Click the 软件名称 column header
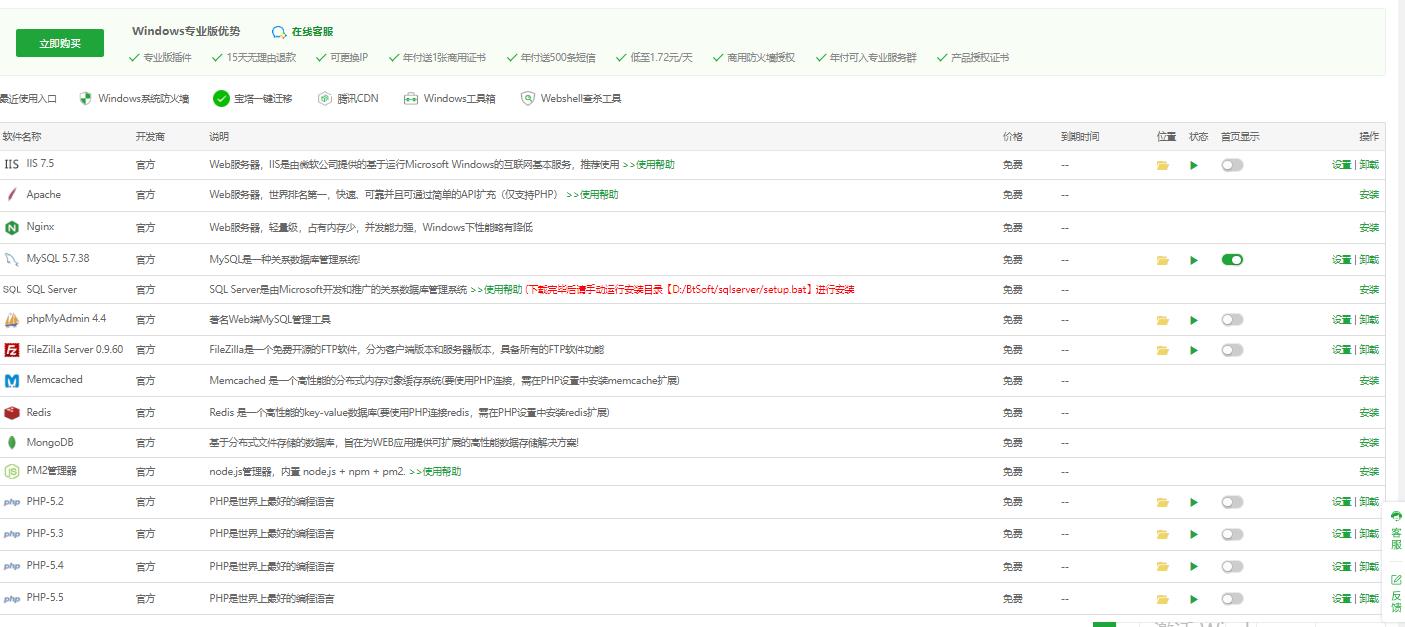Viewport: 1405px width, 627px height. pos(21,136)
